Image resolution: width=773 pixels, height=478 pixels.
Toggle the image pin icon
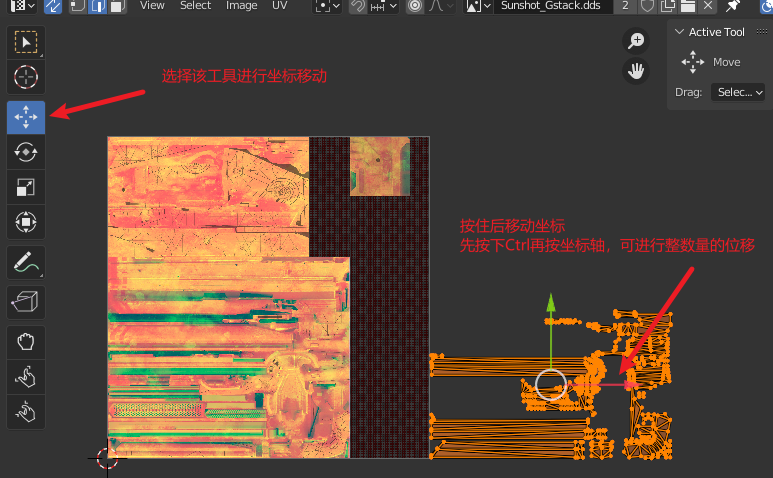pyautogui.click(x=733, y=6)
